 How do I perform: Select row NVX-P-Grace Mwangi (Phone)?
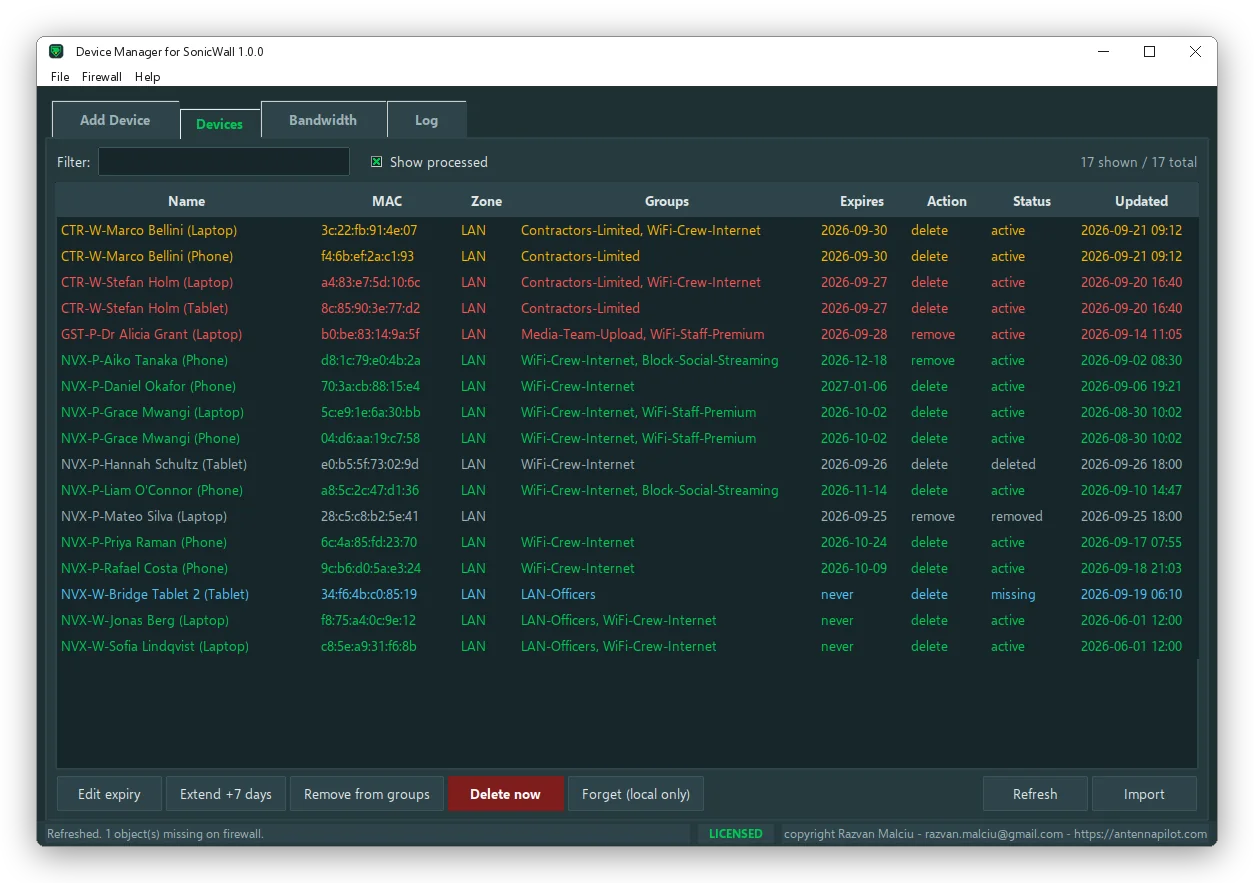point(626,438)
